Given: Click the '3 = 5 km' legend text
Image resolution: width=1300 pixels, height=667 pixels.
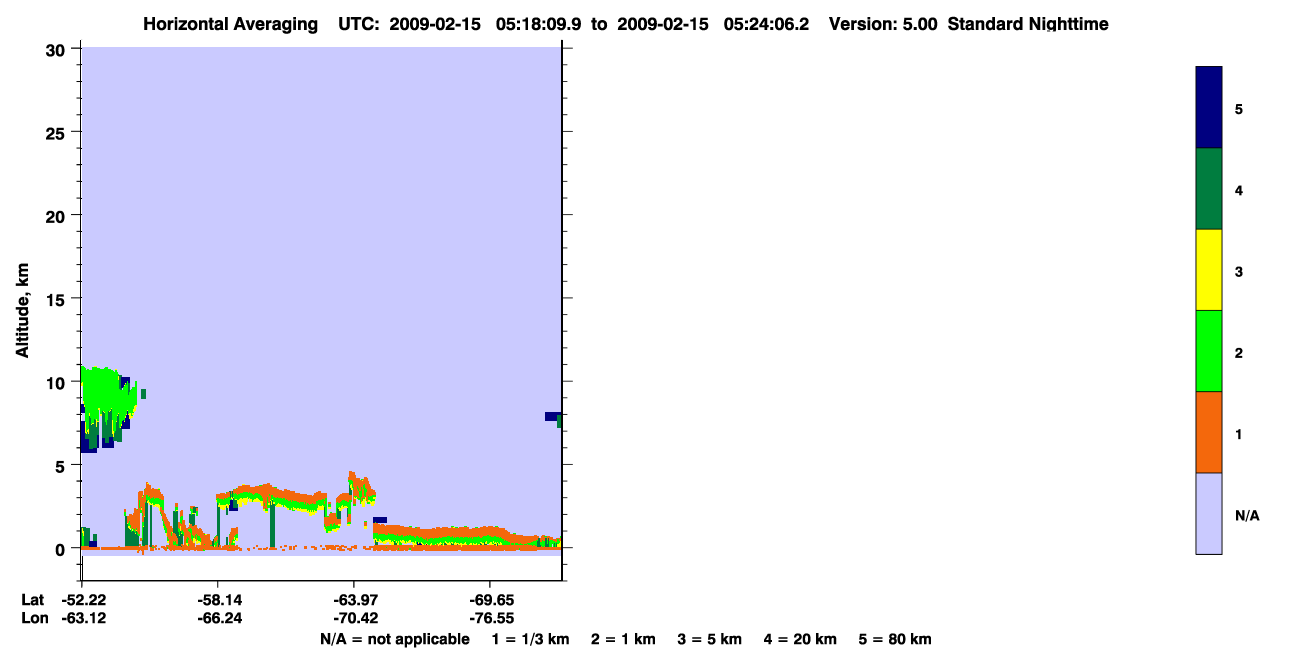Looking at the screenshot, I should point(710,639).
